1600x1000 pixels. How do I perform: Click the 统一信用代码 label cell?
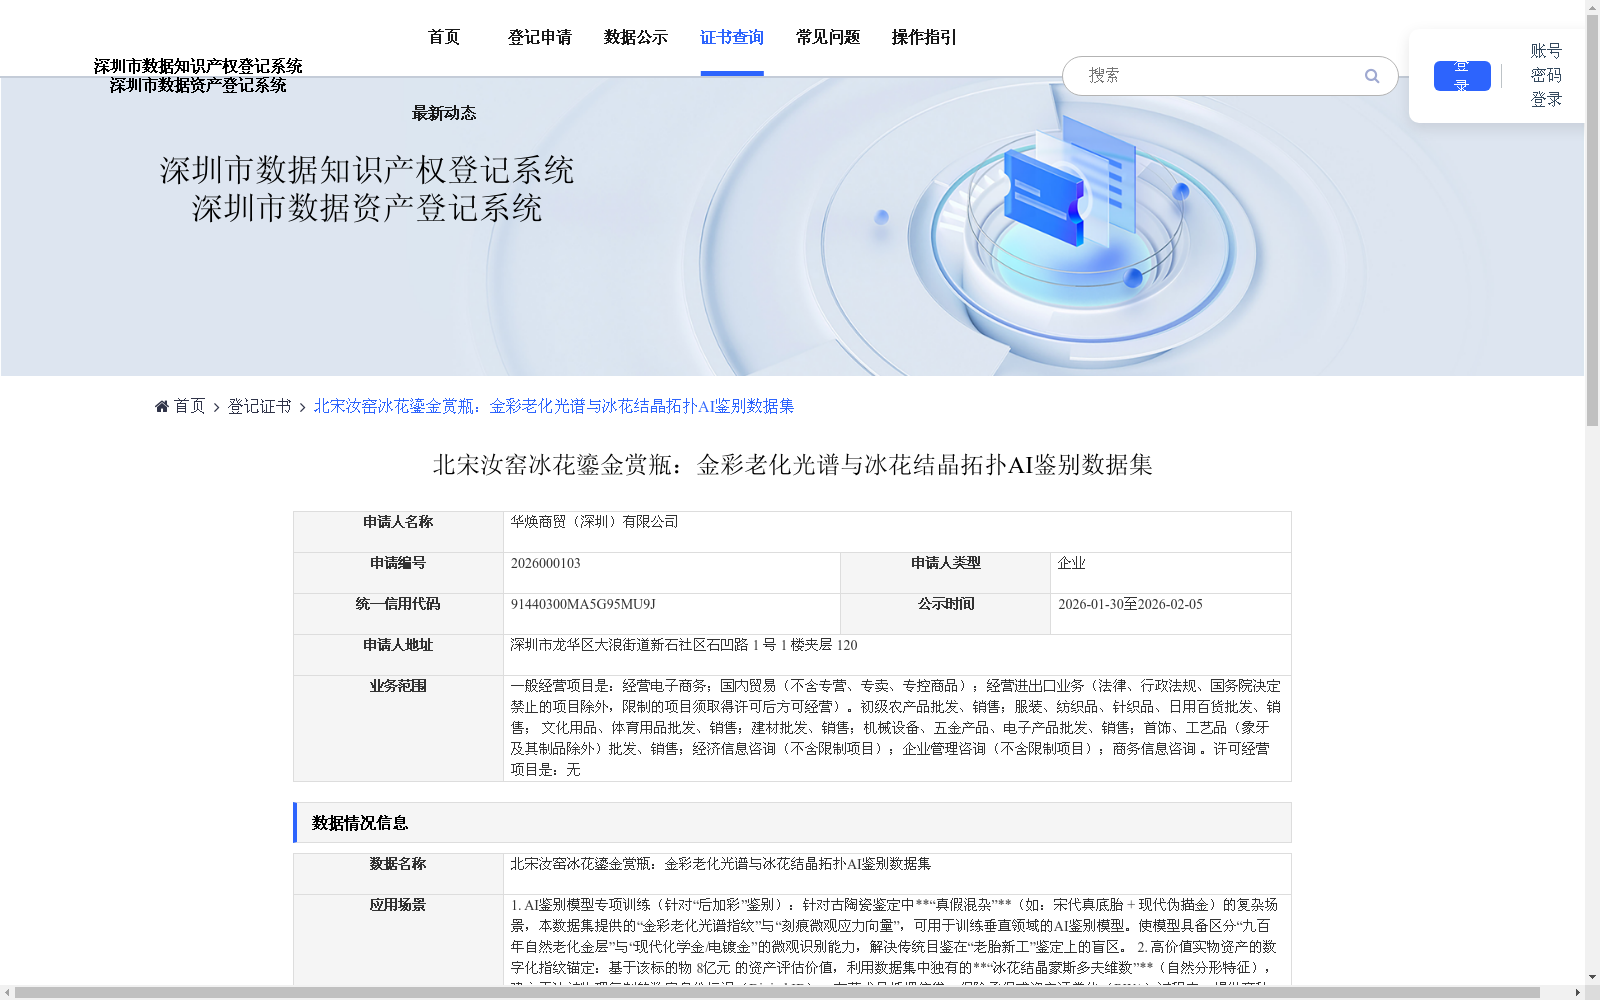pyautogui.click(x=398, y=614)
